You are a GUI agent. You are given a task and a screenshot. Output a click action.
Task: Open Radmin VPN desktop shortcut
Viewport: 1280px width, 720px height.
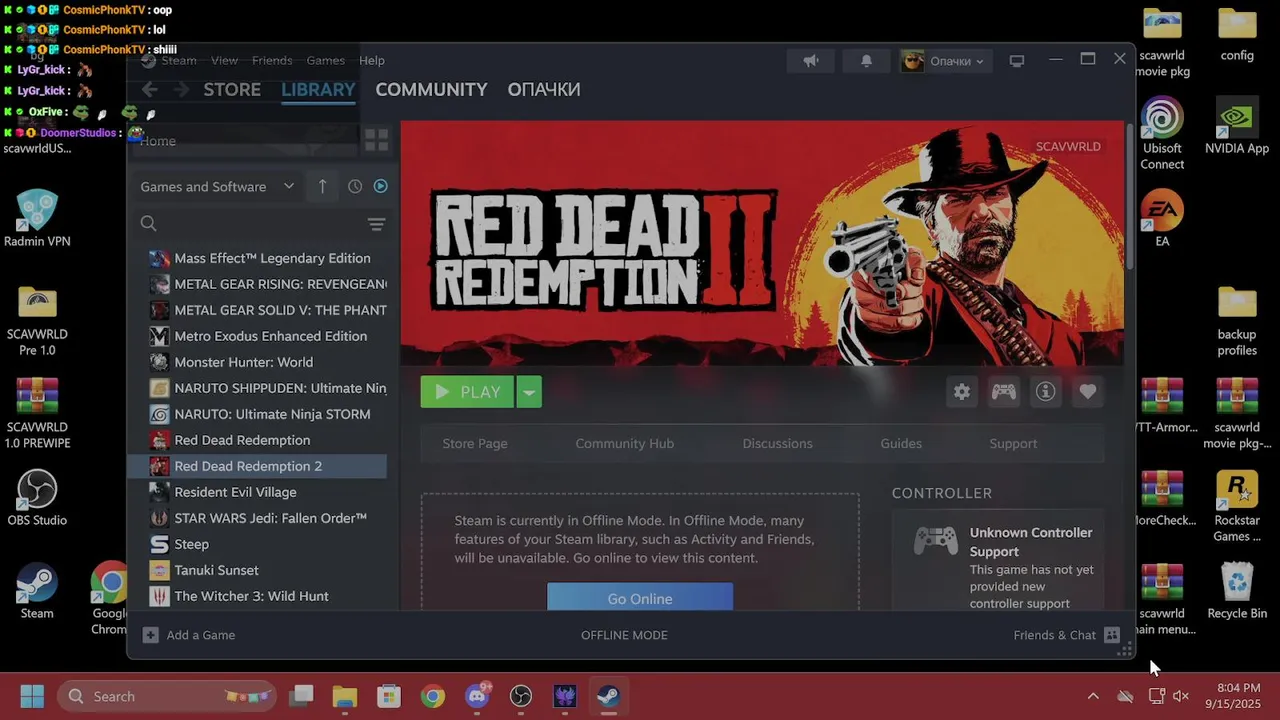37,218
